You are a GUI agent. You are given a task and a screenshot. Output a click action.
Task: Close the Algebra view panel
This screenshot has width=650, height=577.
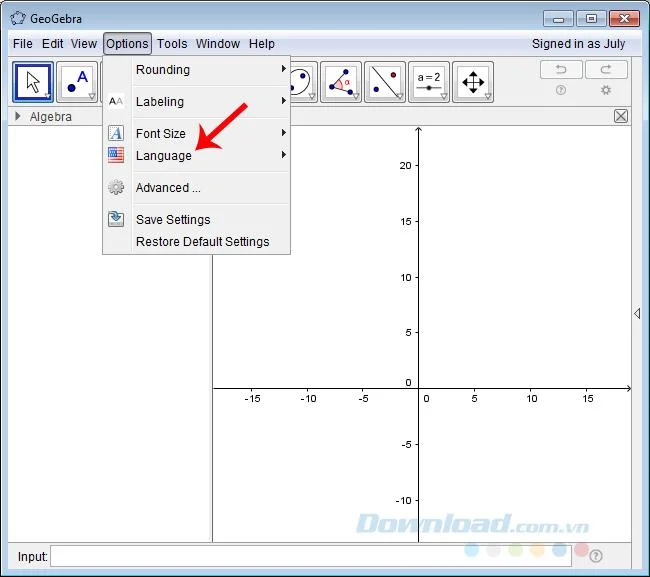tap(621, 116)
